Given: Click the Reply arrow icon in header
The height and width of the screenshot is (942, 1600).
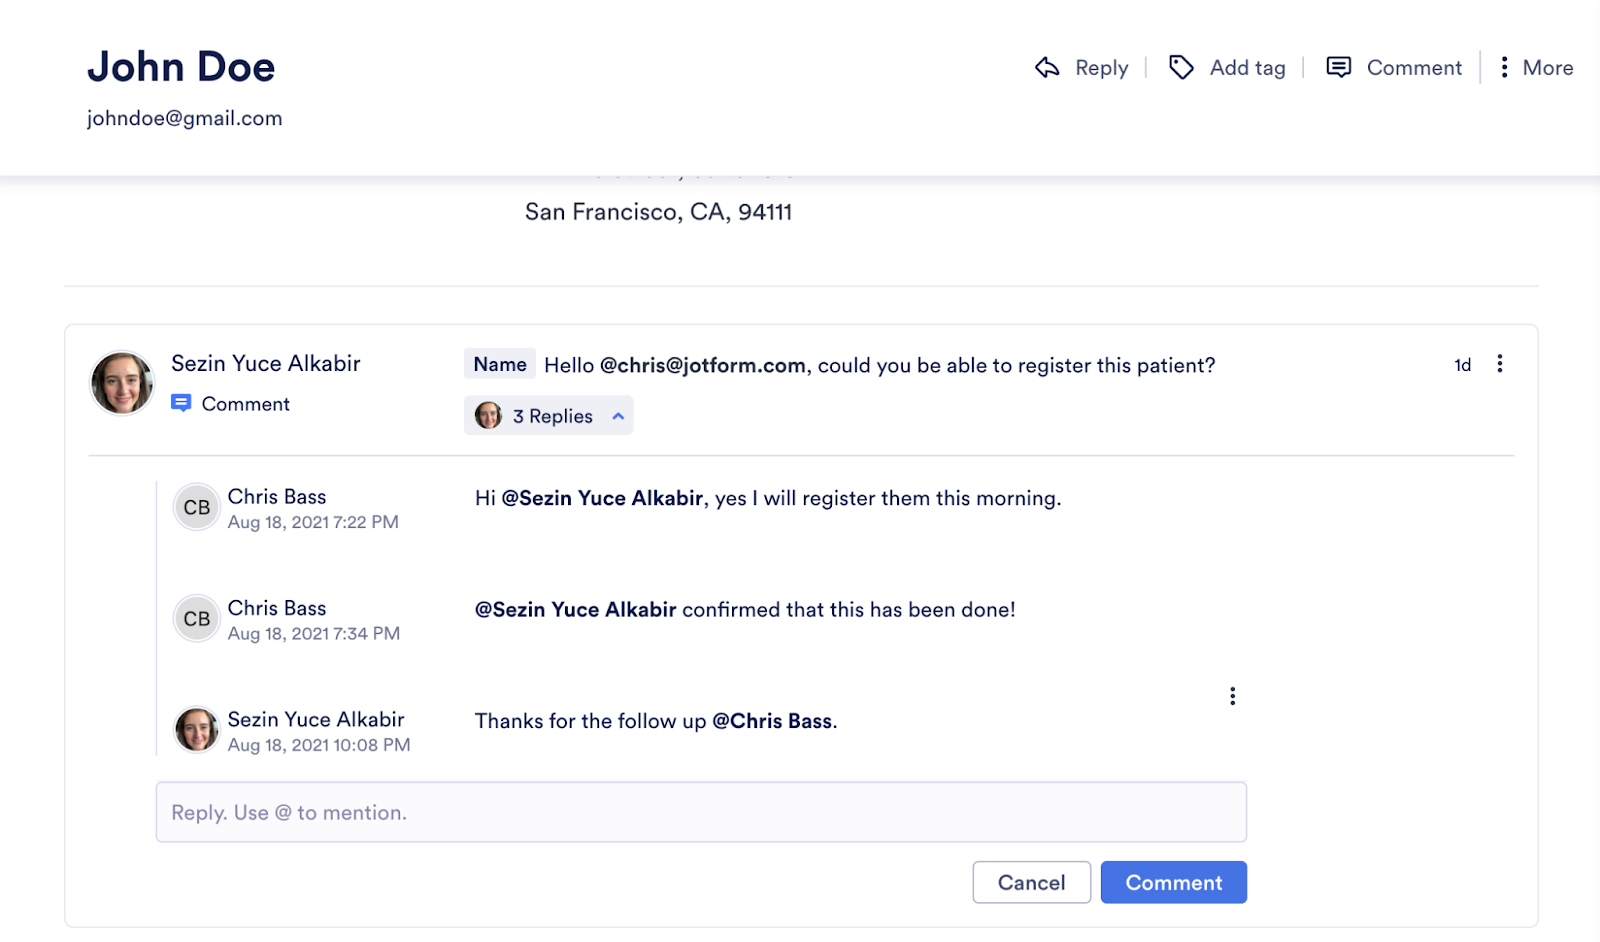Looking at the screenshot, I should coord(1046,67).
